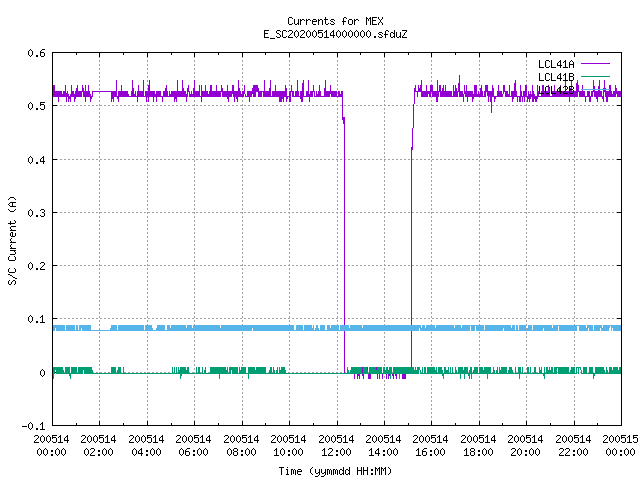Image resolution: width=640 pixels, height=480 pixels.
Task: Click the 0.5 y-axis tick value
Action: coord(36,106)
